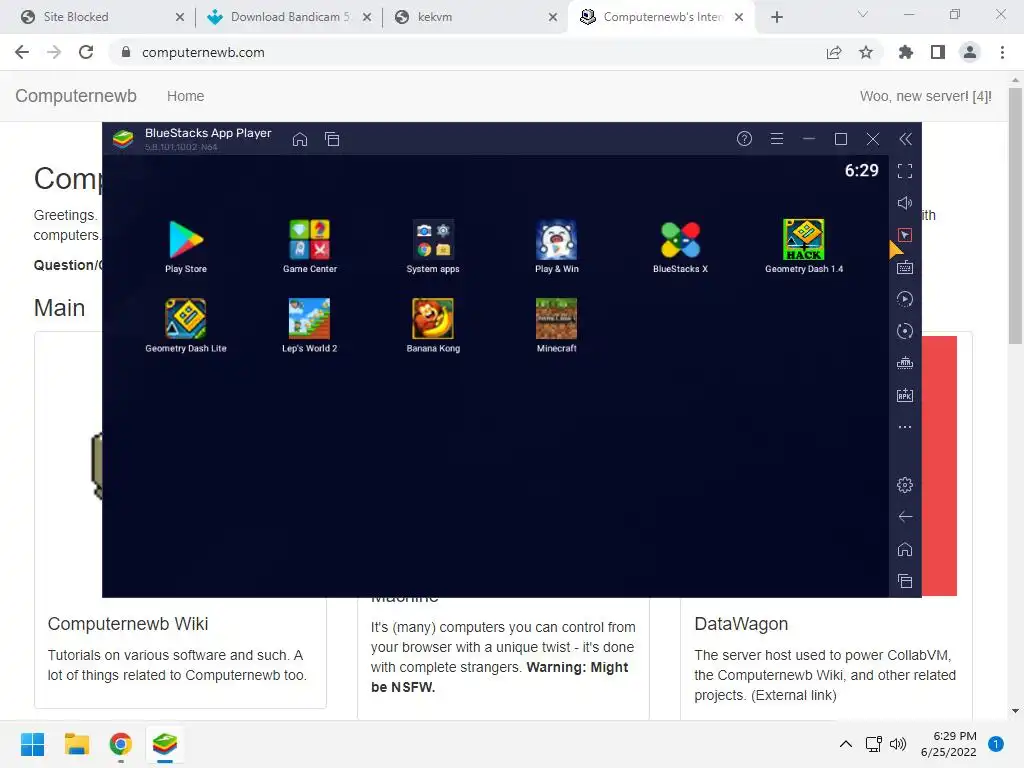Launch Banana Kong game
The width and height of the screenshot is (1024, 768).
click(433, 326)
